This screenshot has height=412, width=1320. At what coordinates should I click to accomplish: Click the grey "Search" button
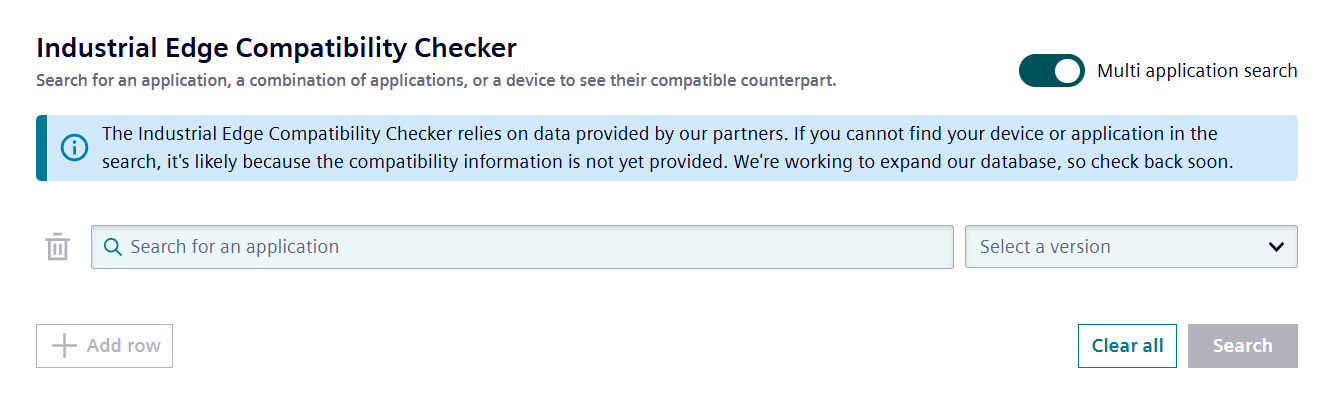[1243, 346]
